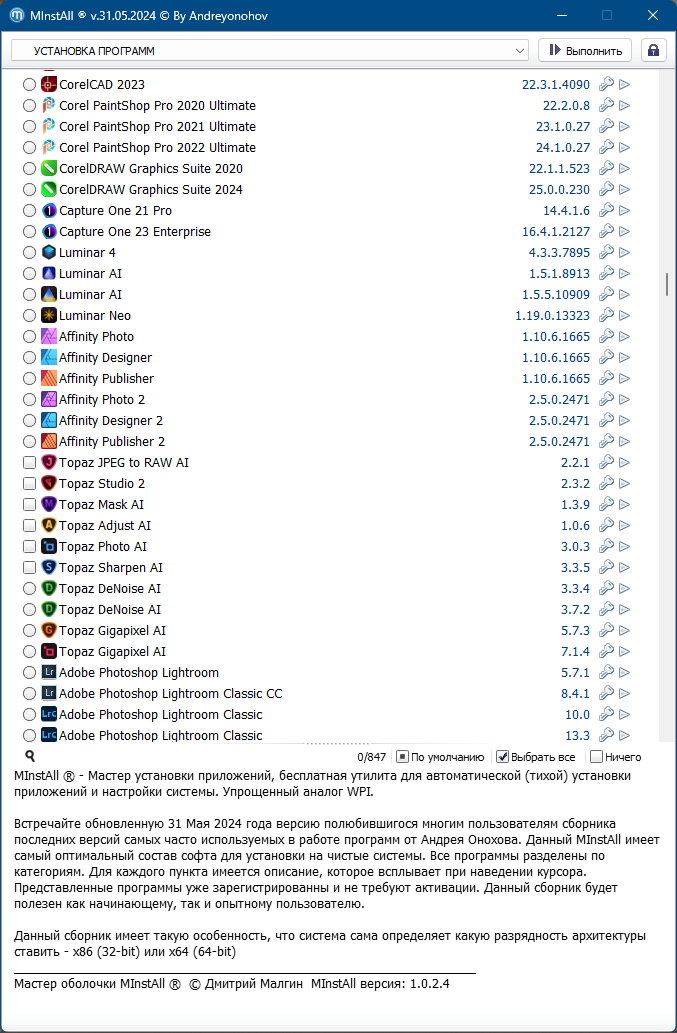677x1033 pixels.
Task: Click the key icon for Topaz Sharpen AI
Action: coord(606,567)
